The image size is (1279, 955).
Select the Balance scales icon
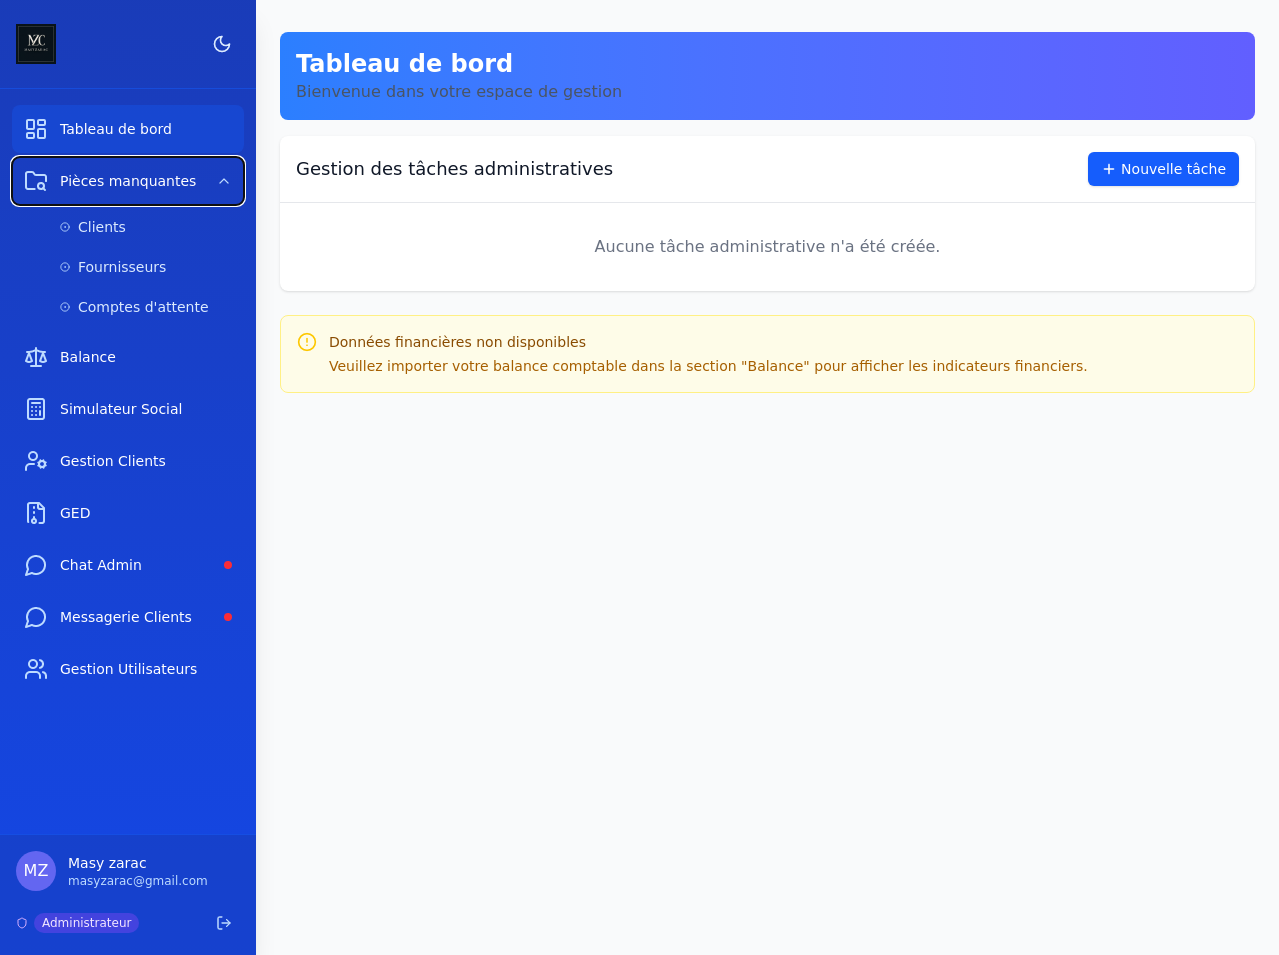coord(35,357)
